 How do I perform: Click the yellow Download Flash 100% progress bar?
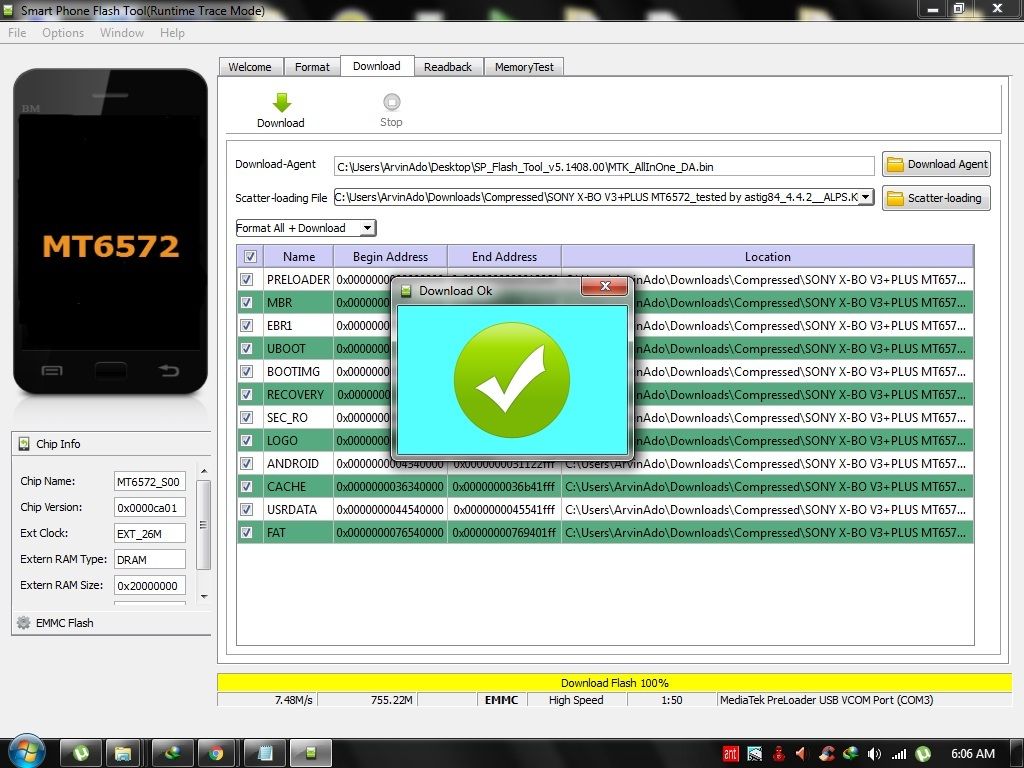pyautogui.click(x=614, y=683)
